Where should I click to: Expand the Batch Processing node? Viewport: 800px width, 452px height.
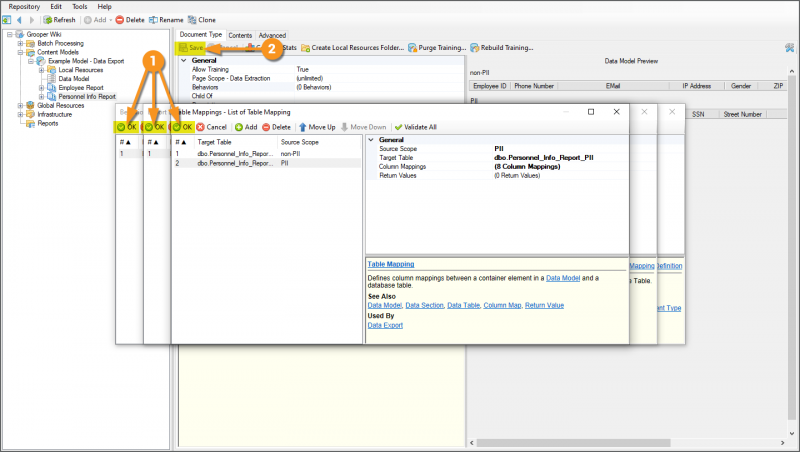[x=20, y=43]
